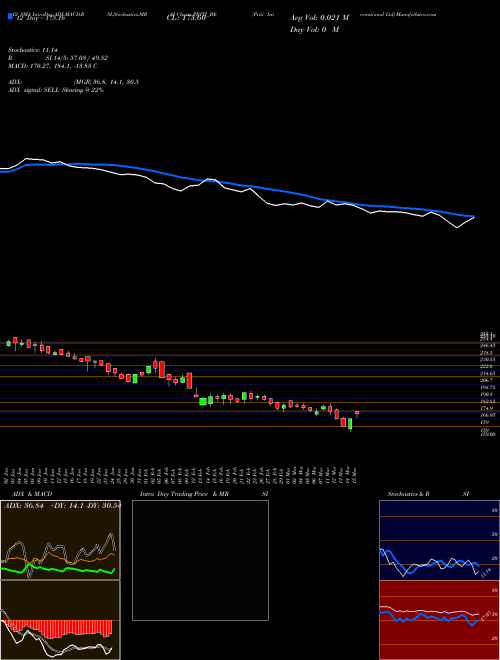Click the 222.6 price axis label
500x660 pixels.
[488, 366]
